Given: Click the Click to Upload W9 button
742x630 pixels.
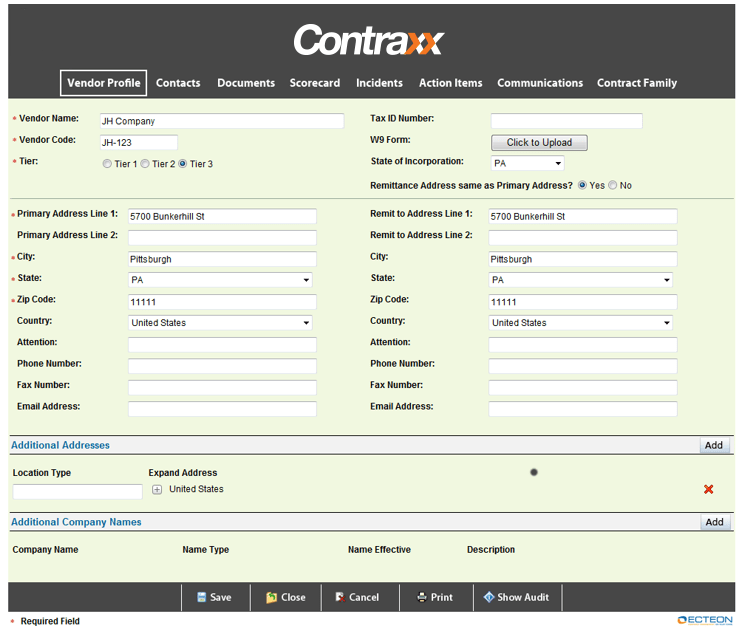Looking at the screenshot, I should click(539, 142).
